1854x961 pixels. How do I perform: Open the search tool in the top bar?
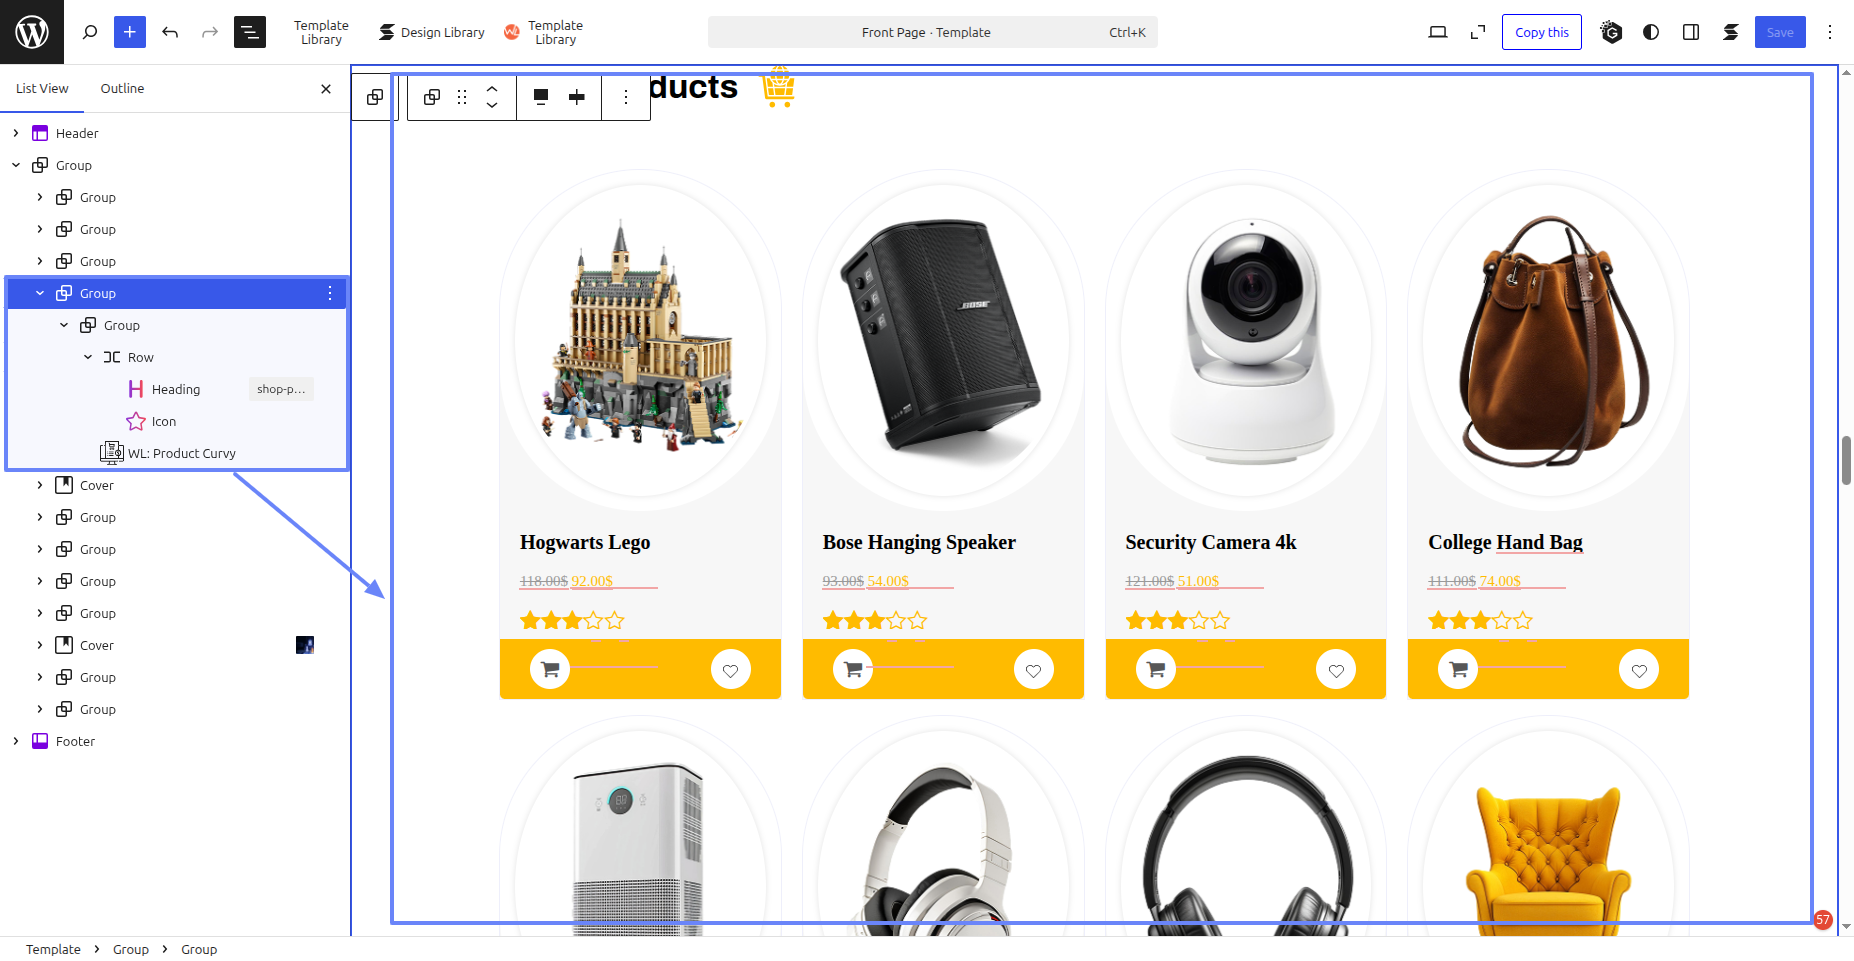pos(90,32)
